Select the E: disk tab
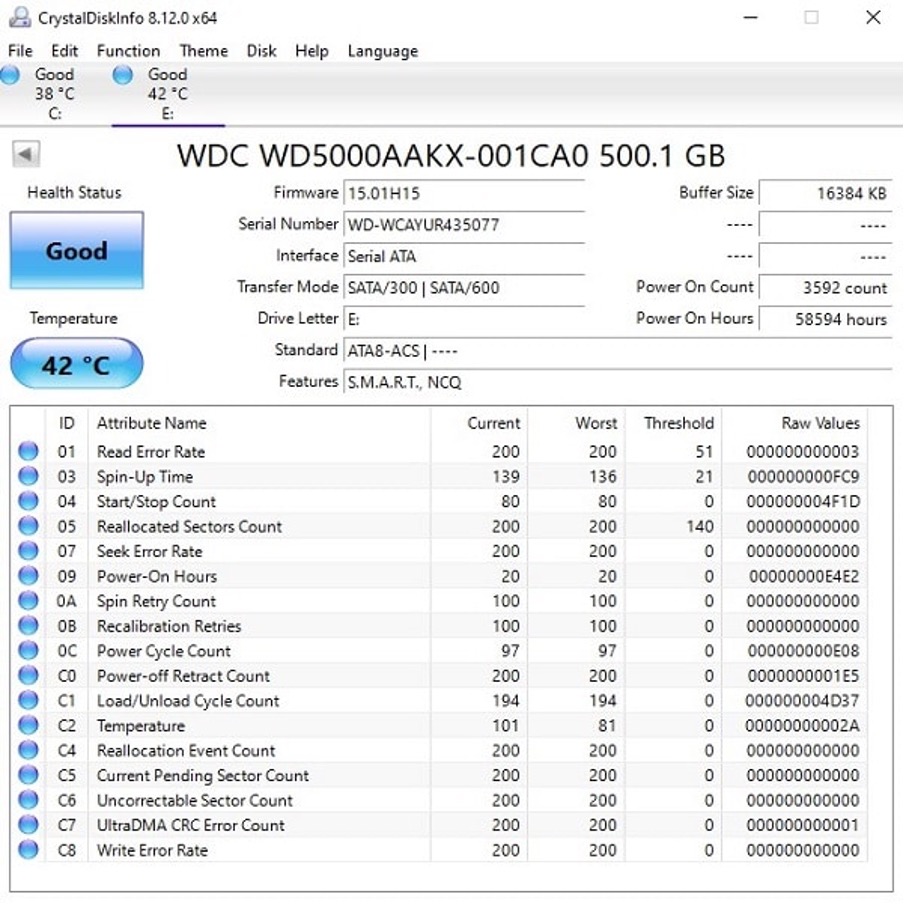 tap(168, 93)
